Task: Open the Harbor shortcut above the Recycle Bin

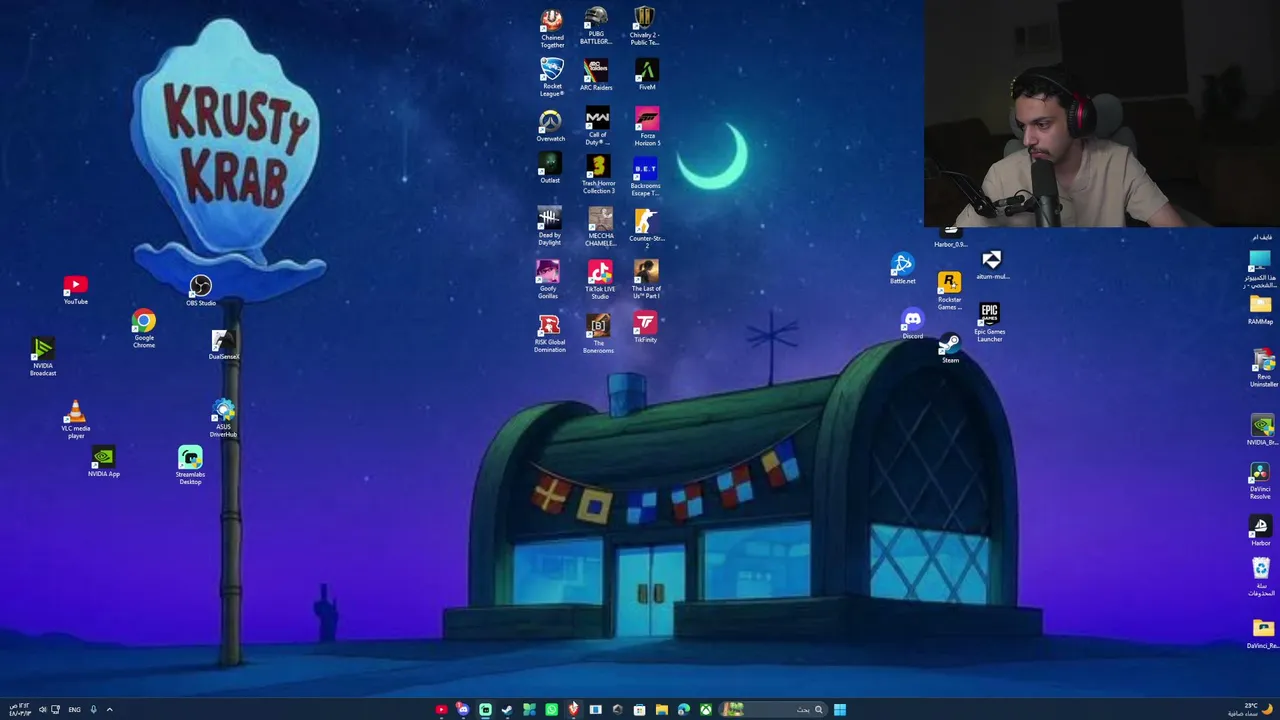Action: (x=1260, y=532)
